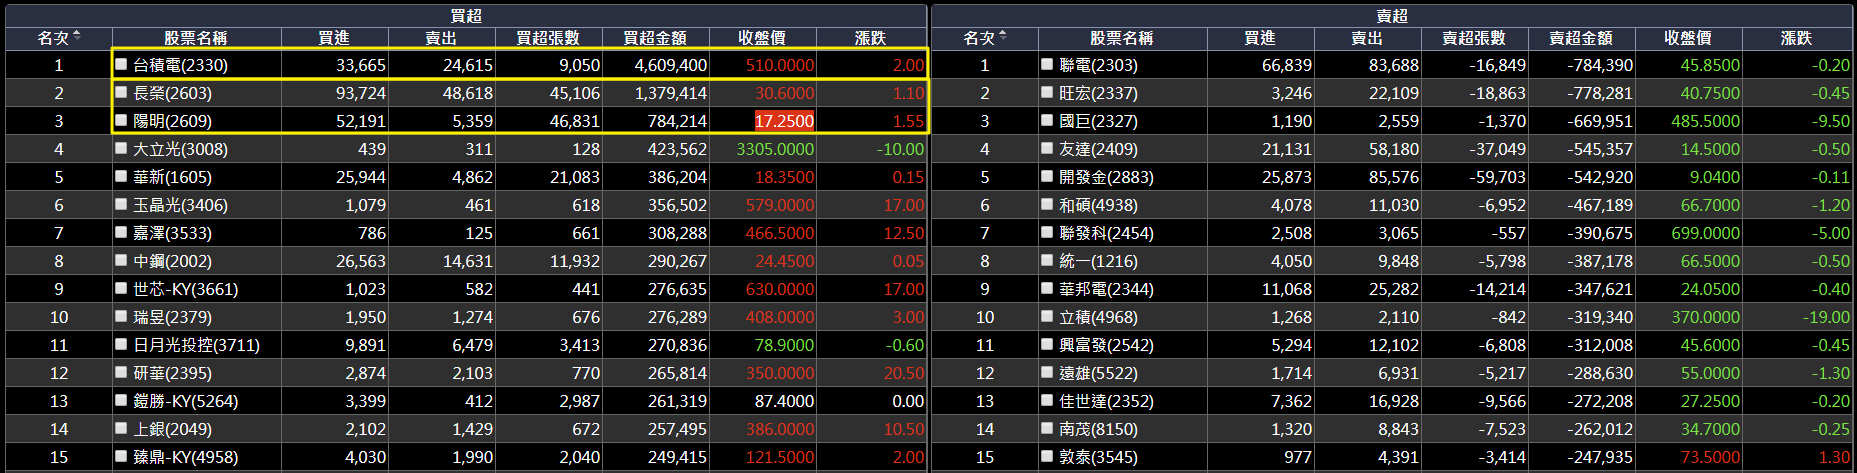Click highlighted closing price 17.2500

point(784,121)
